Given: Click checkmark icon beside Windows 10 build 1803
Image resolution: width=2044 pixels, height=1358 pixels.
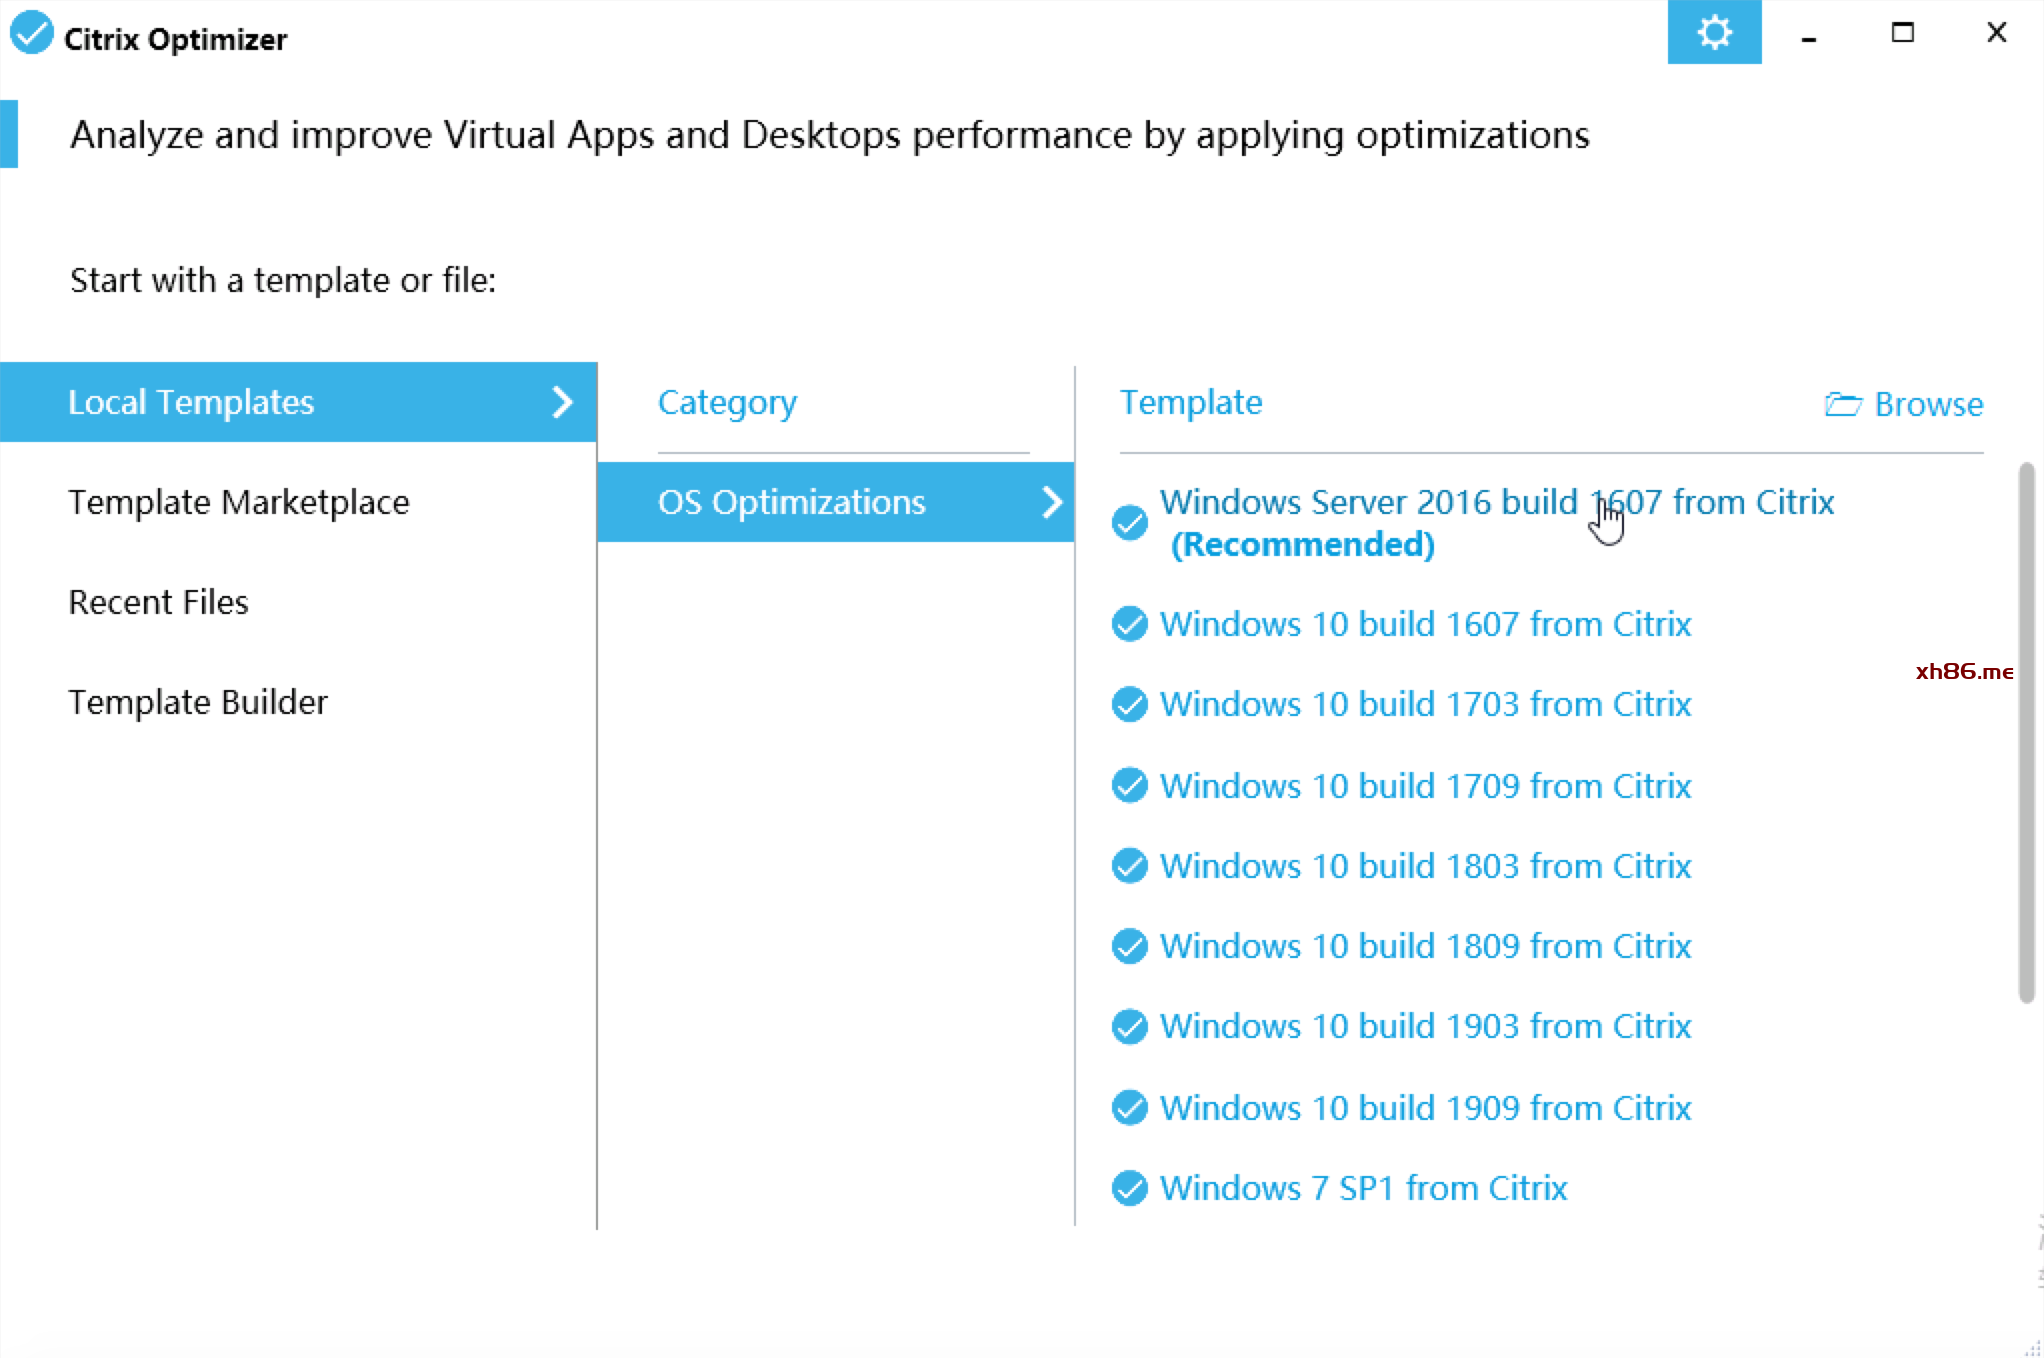Looking at the screenshot, I should tap(1130, 866).
